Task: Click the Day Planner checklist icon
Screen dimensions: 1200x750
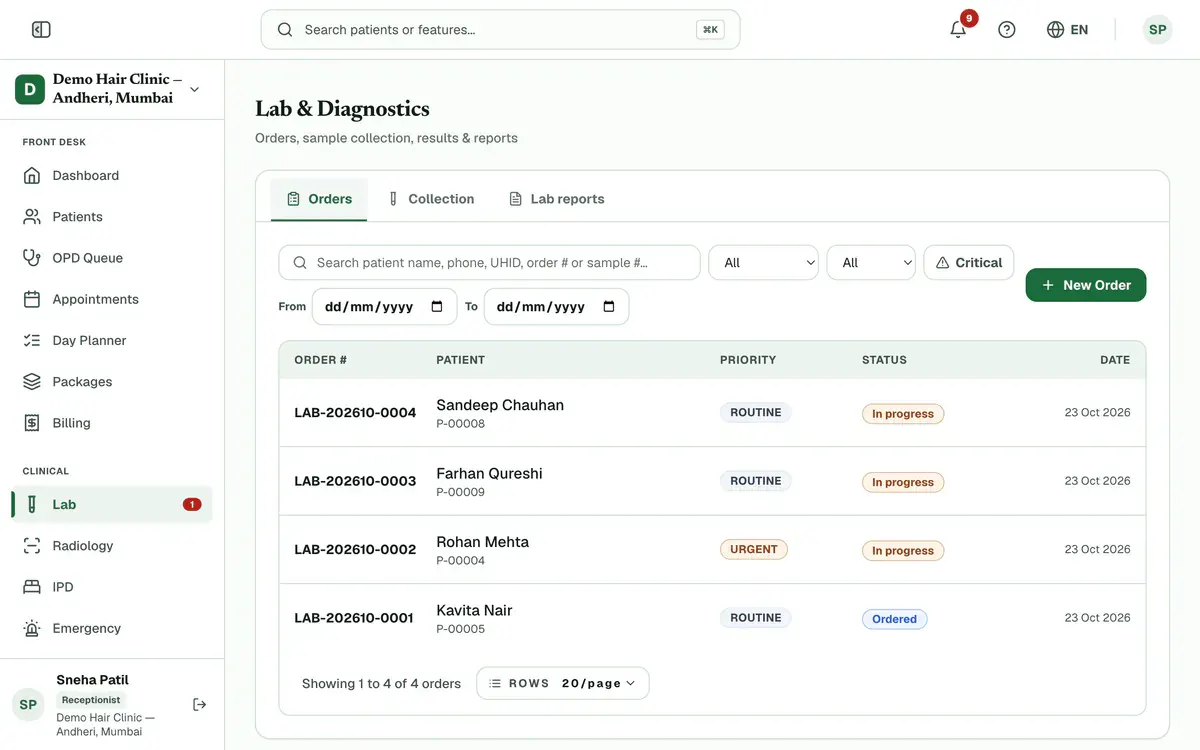Action: [x=32, y=341]
